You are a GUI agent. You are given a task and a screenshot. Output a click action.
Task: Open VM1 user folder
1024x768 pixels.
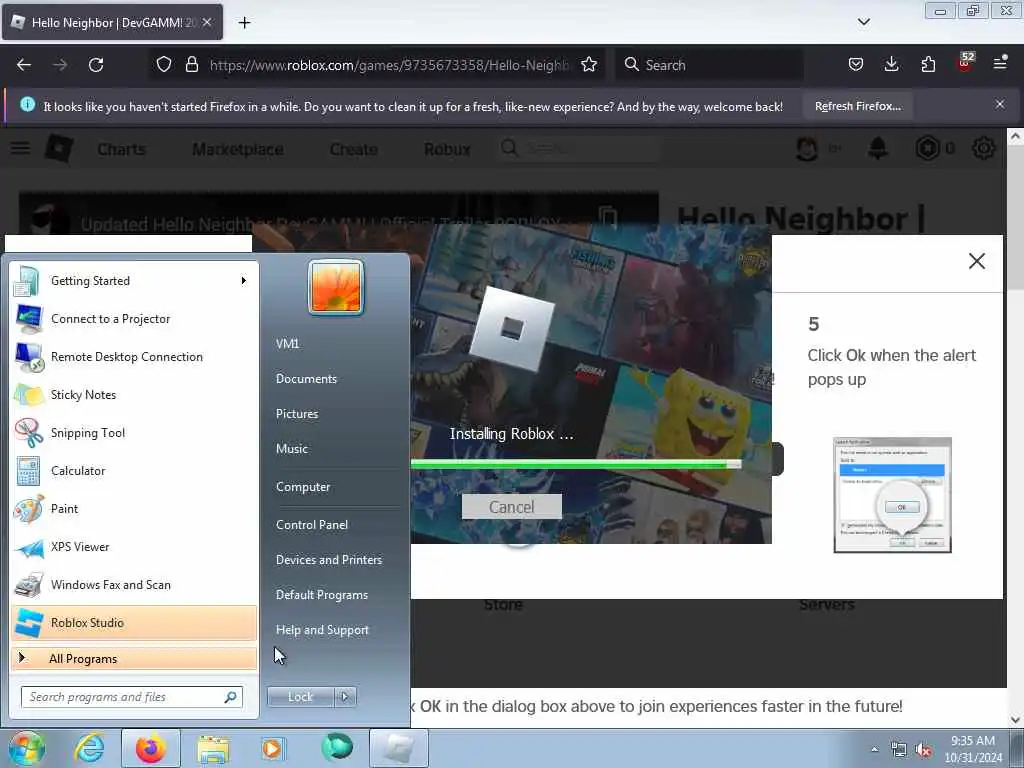[287, 344]
